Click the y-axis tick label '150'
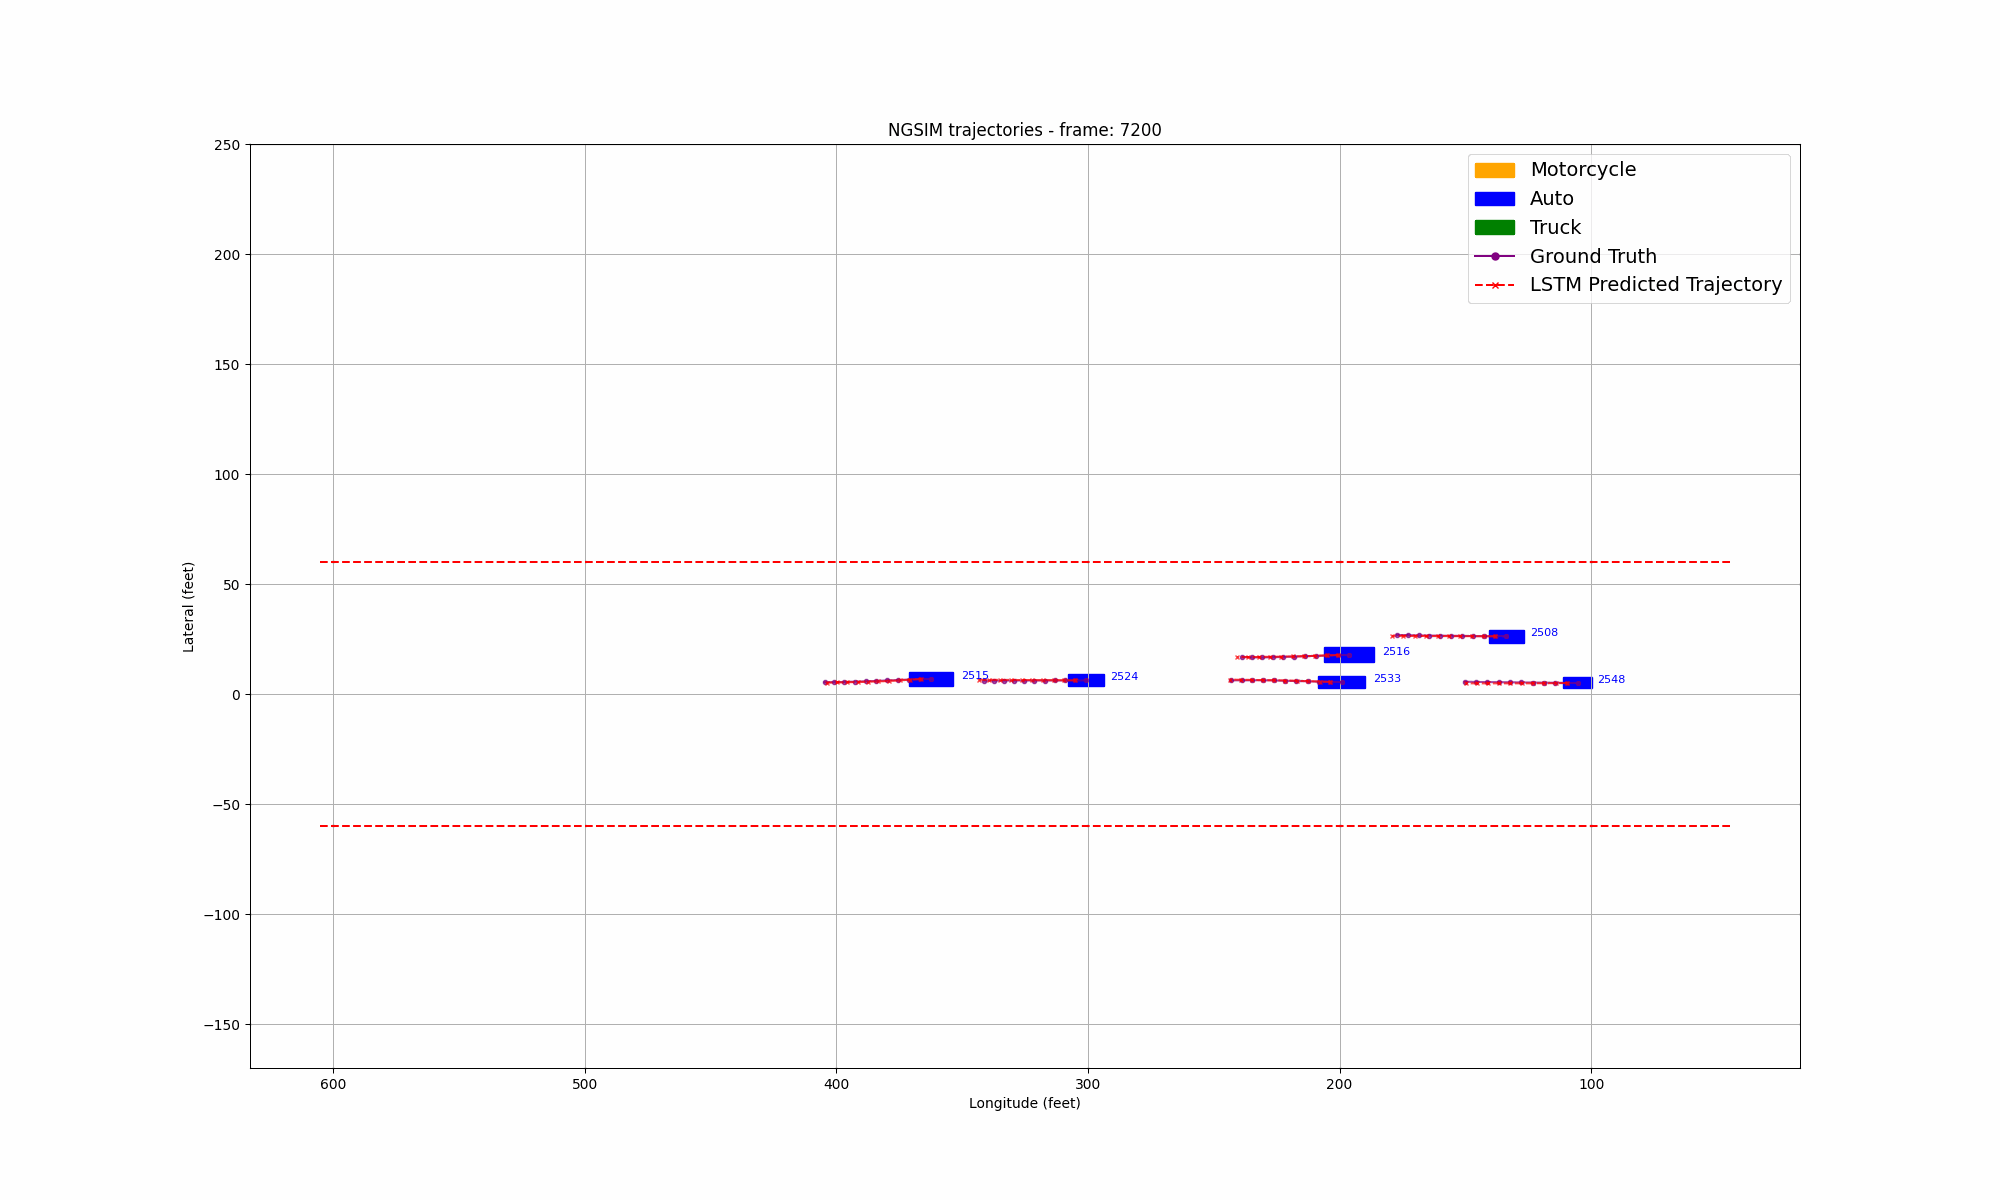Viewport: 2000px width, 1200px height. (227, 365)
